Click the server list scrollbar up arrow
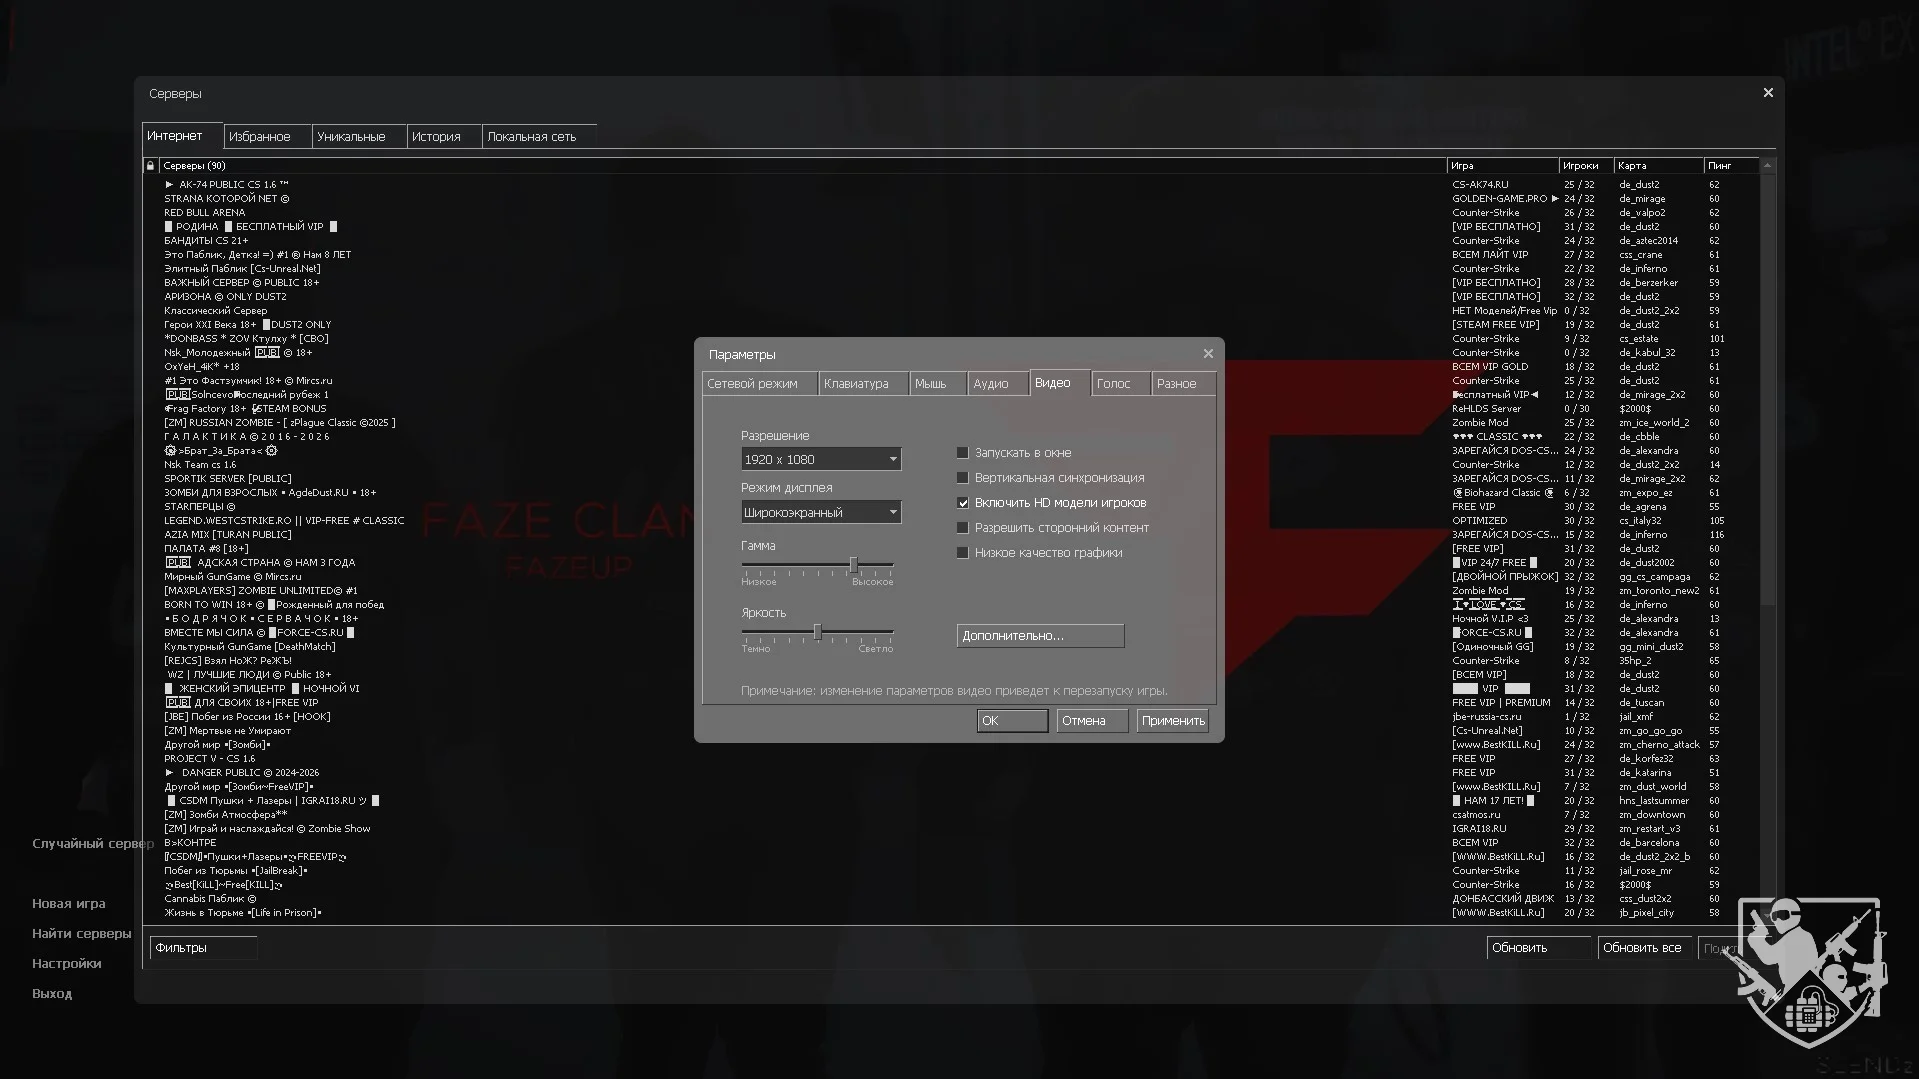 pyautogui.click(x=1767, y=166)
